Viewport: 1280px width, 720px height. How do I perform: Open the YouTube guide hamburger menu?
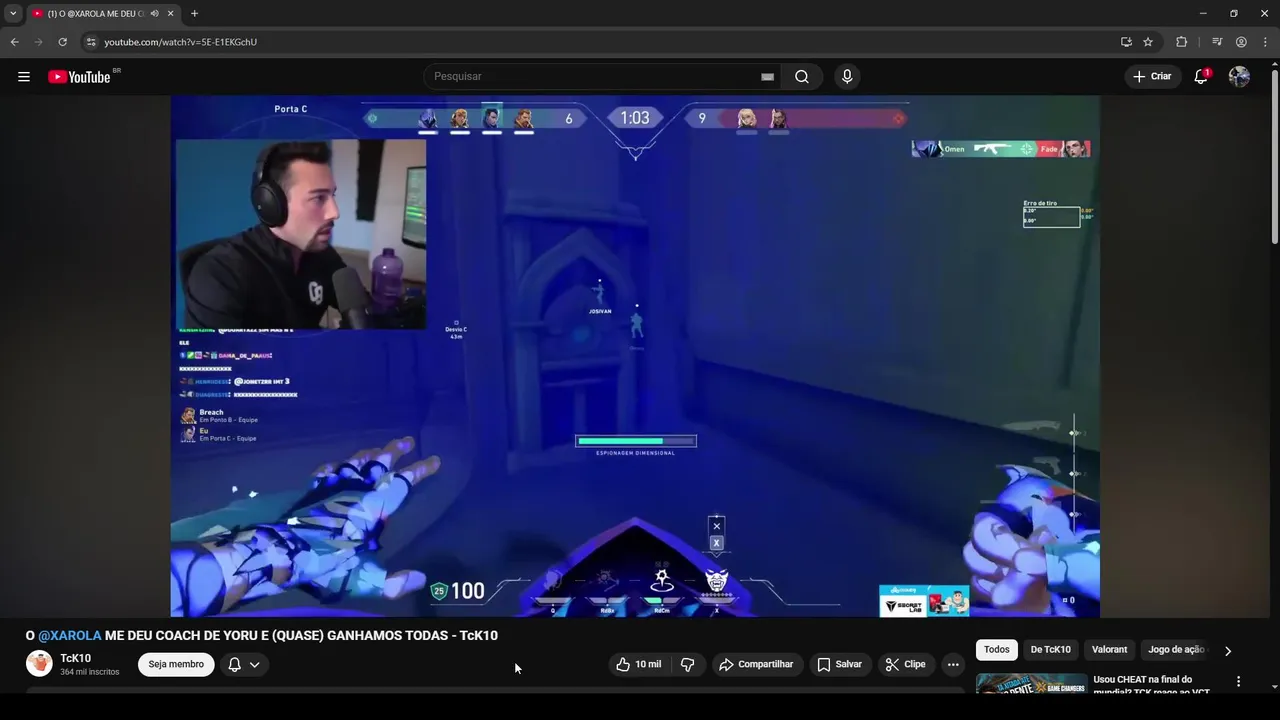[x=24, y=77]
